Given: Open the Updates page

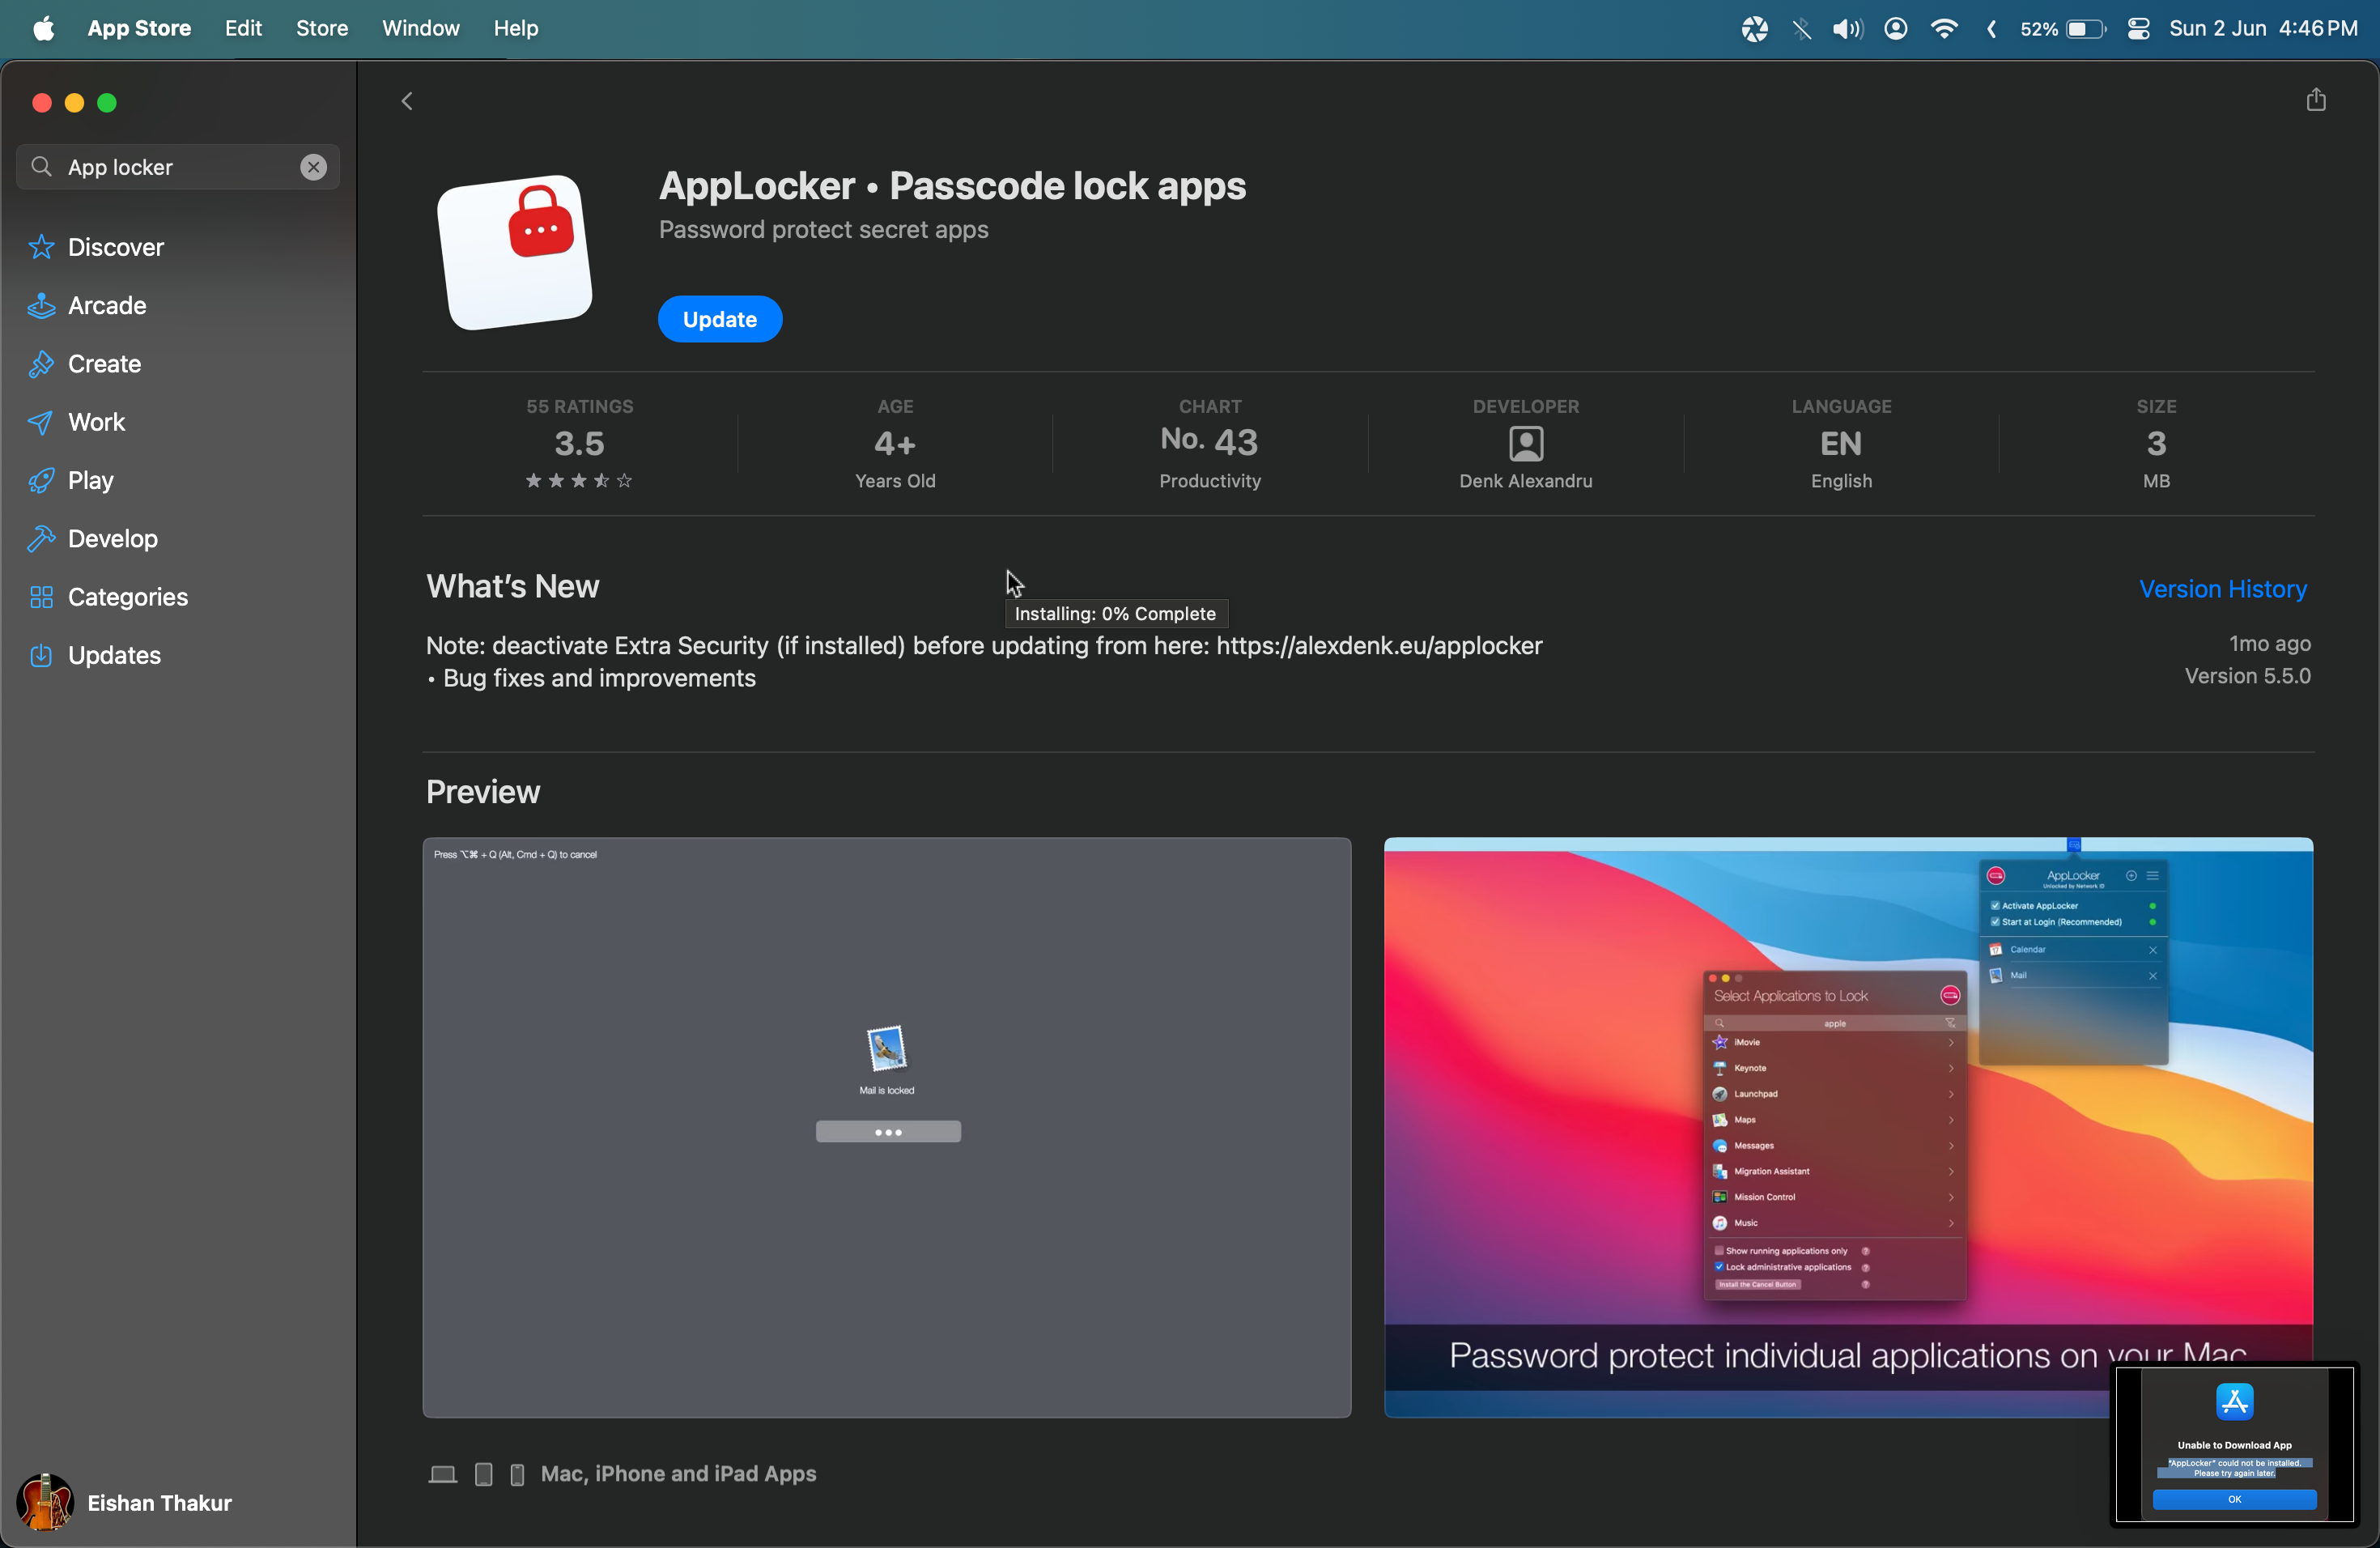Looking at the screenshot, I should point(114,655).
